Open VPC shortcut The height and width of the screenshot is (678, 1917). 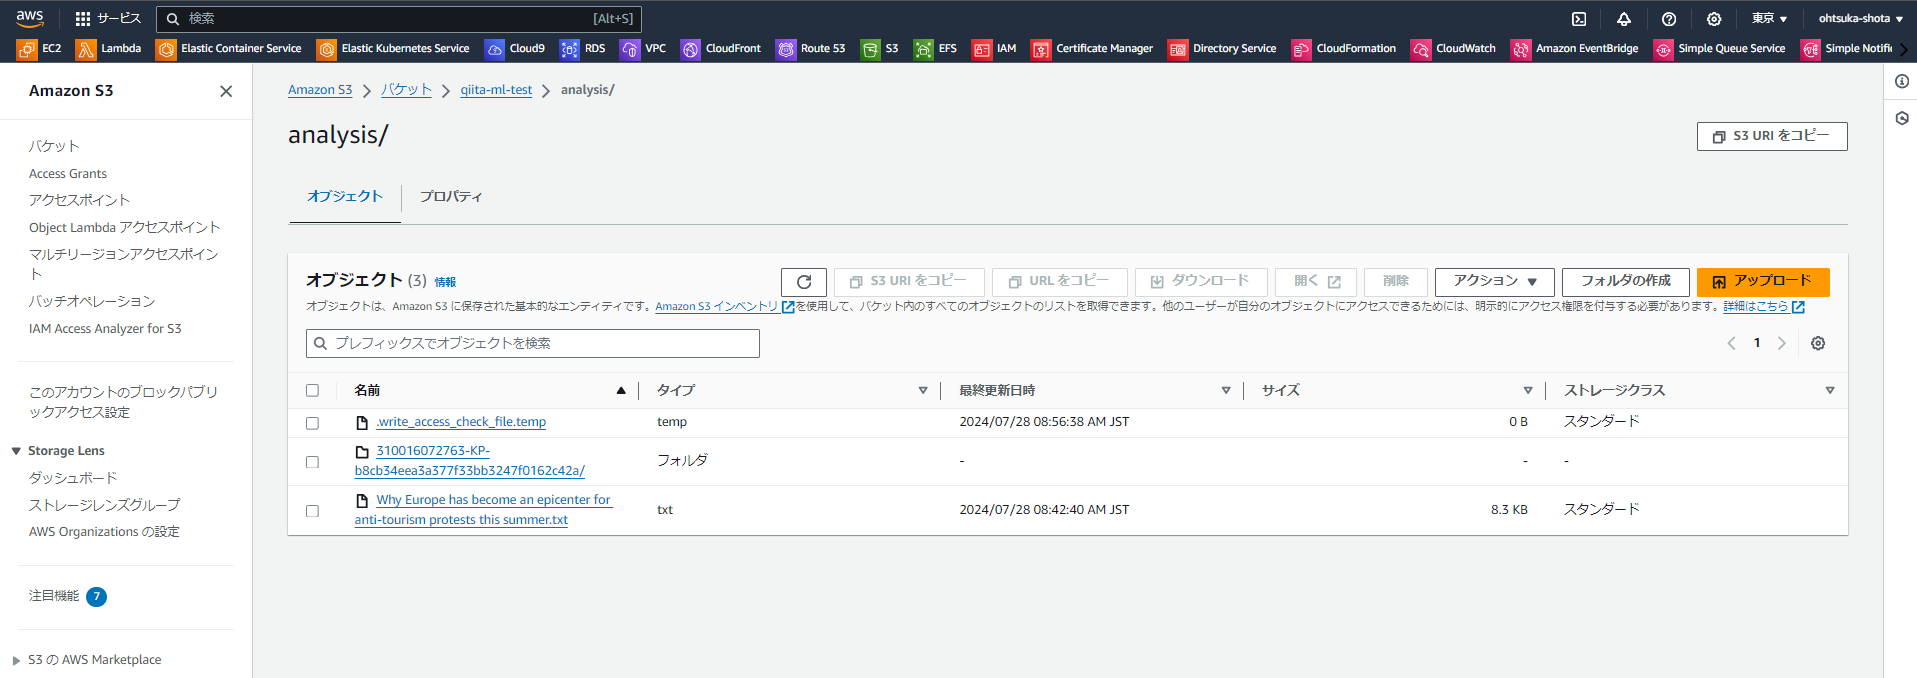pyautogui.click(x=643, y=48)
